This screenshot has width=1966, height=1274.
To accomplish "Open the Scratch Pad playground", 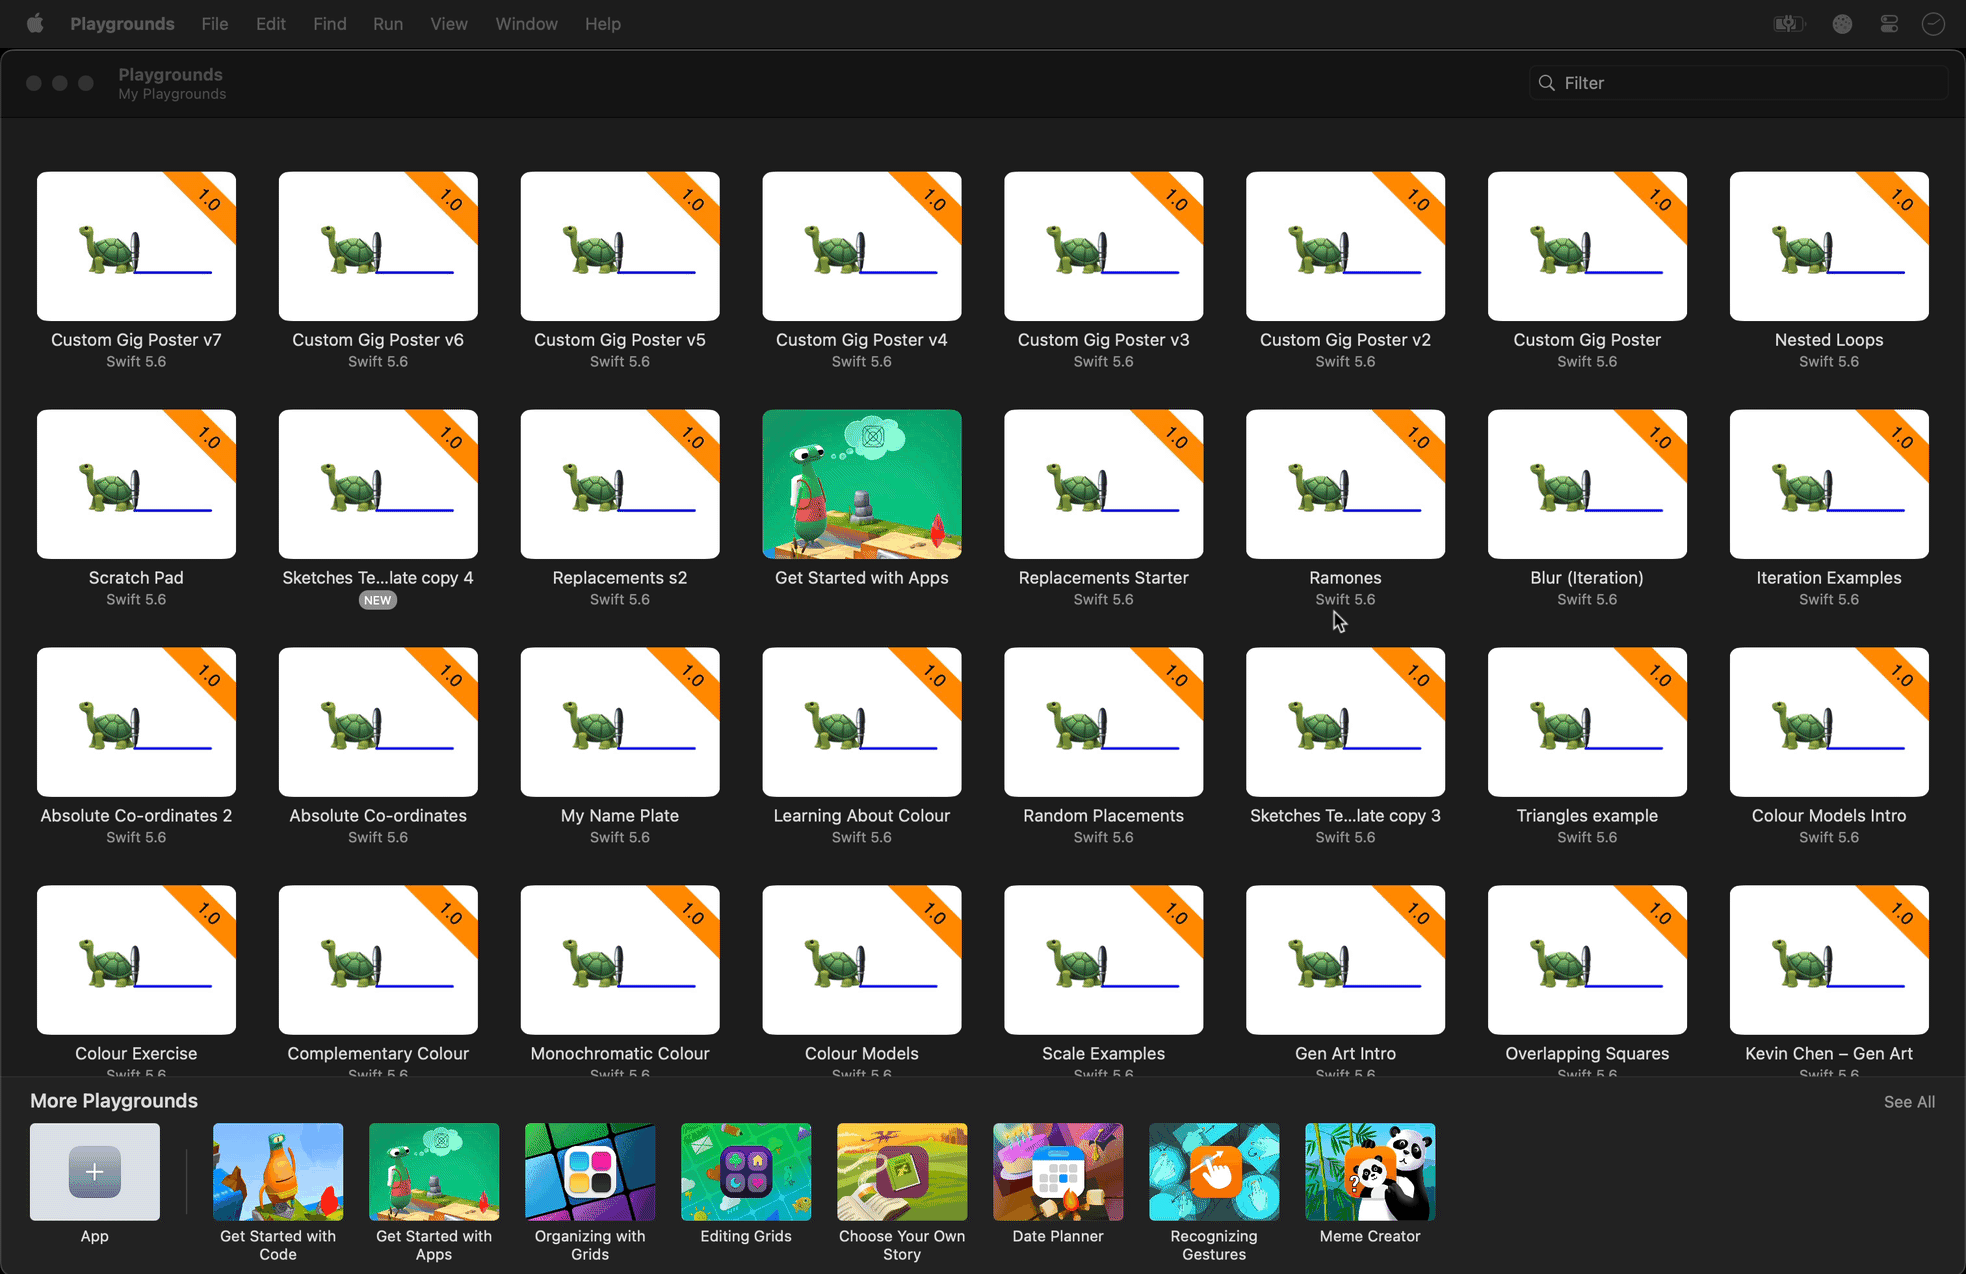I will (136, 483).
